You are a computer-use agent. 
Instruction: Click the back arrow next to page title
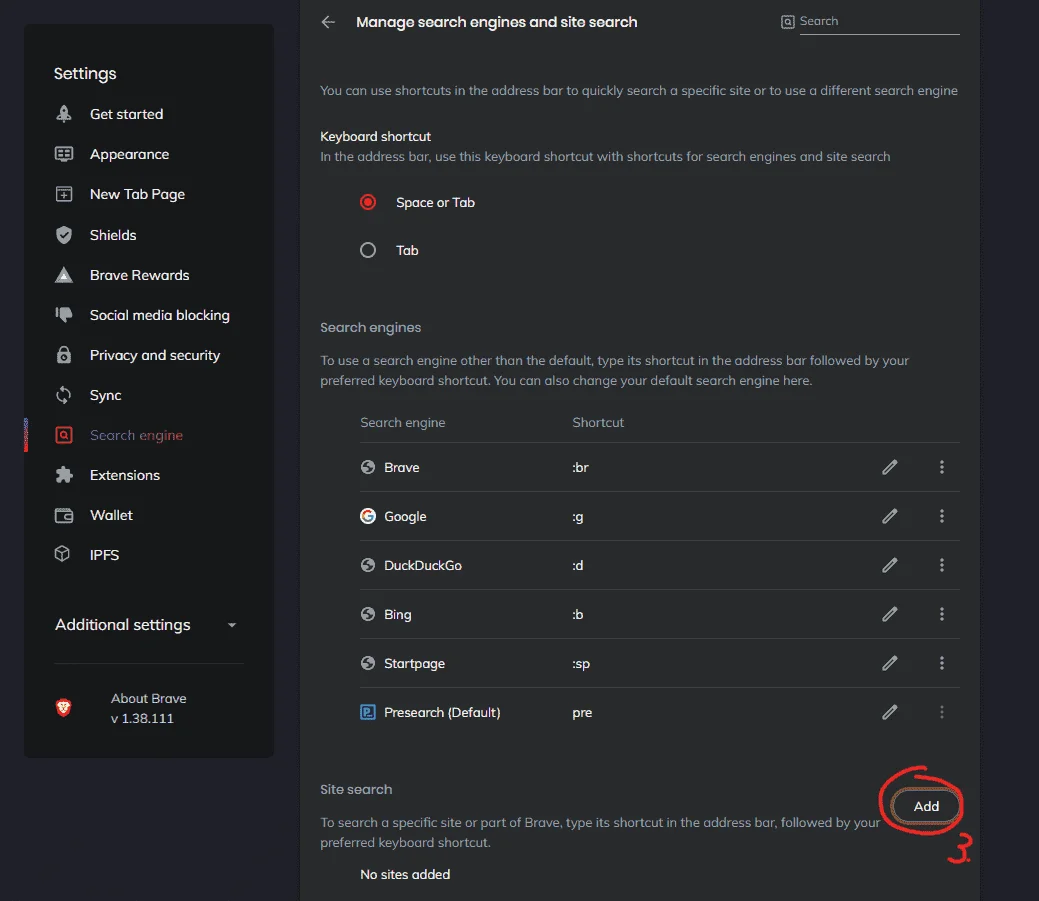(328, 22)
